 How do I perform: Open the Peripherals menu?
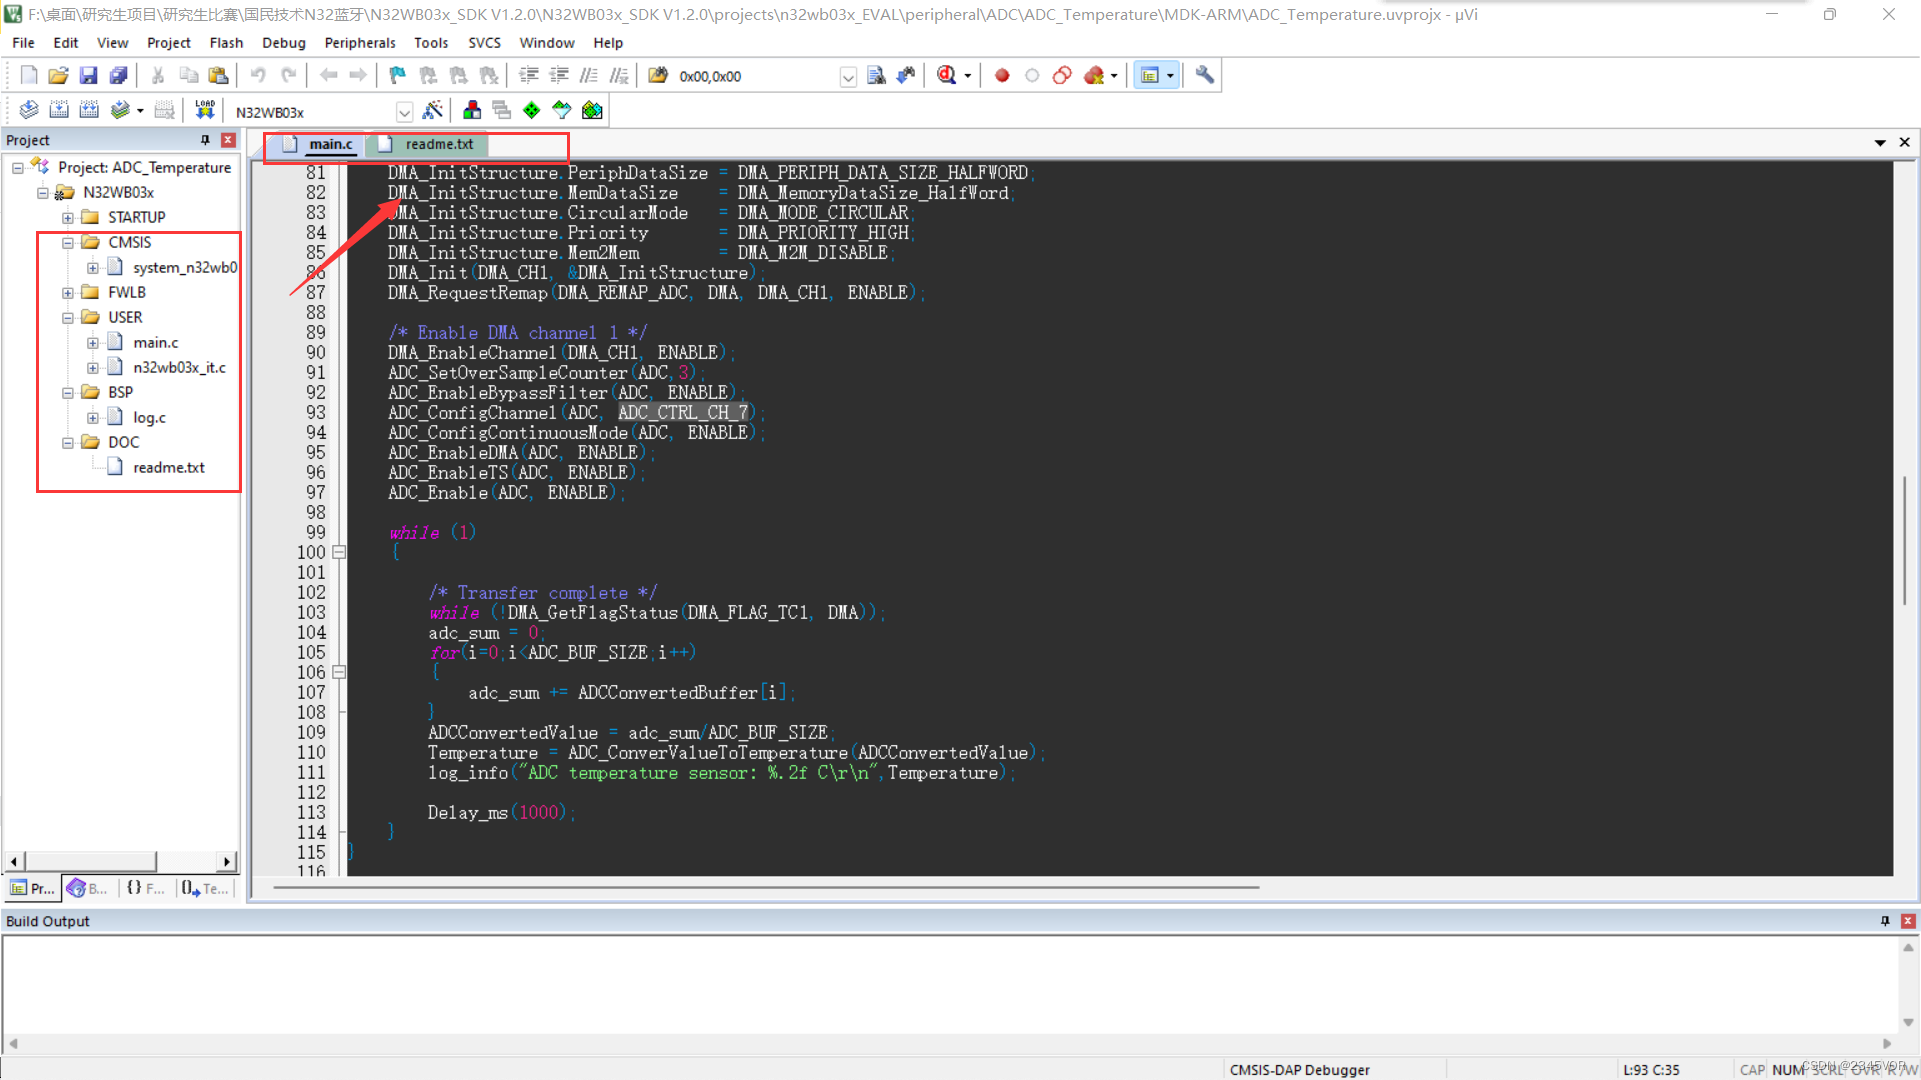point(360,43)
